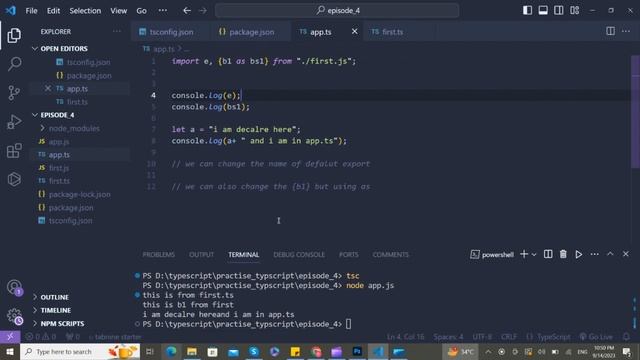This screenshot has height=360, width=640.
Task: Go forward with the navigation arrow
Action: click(203, 11)
